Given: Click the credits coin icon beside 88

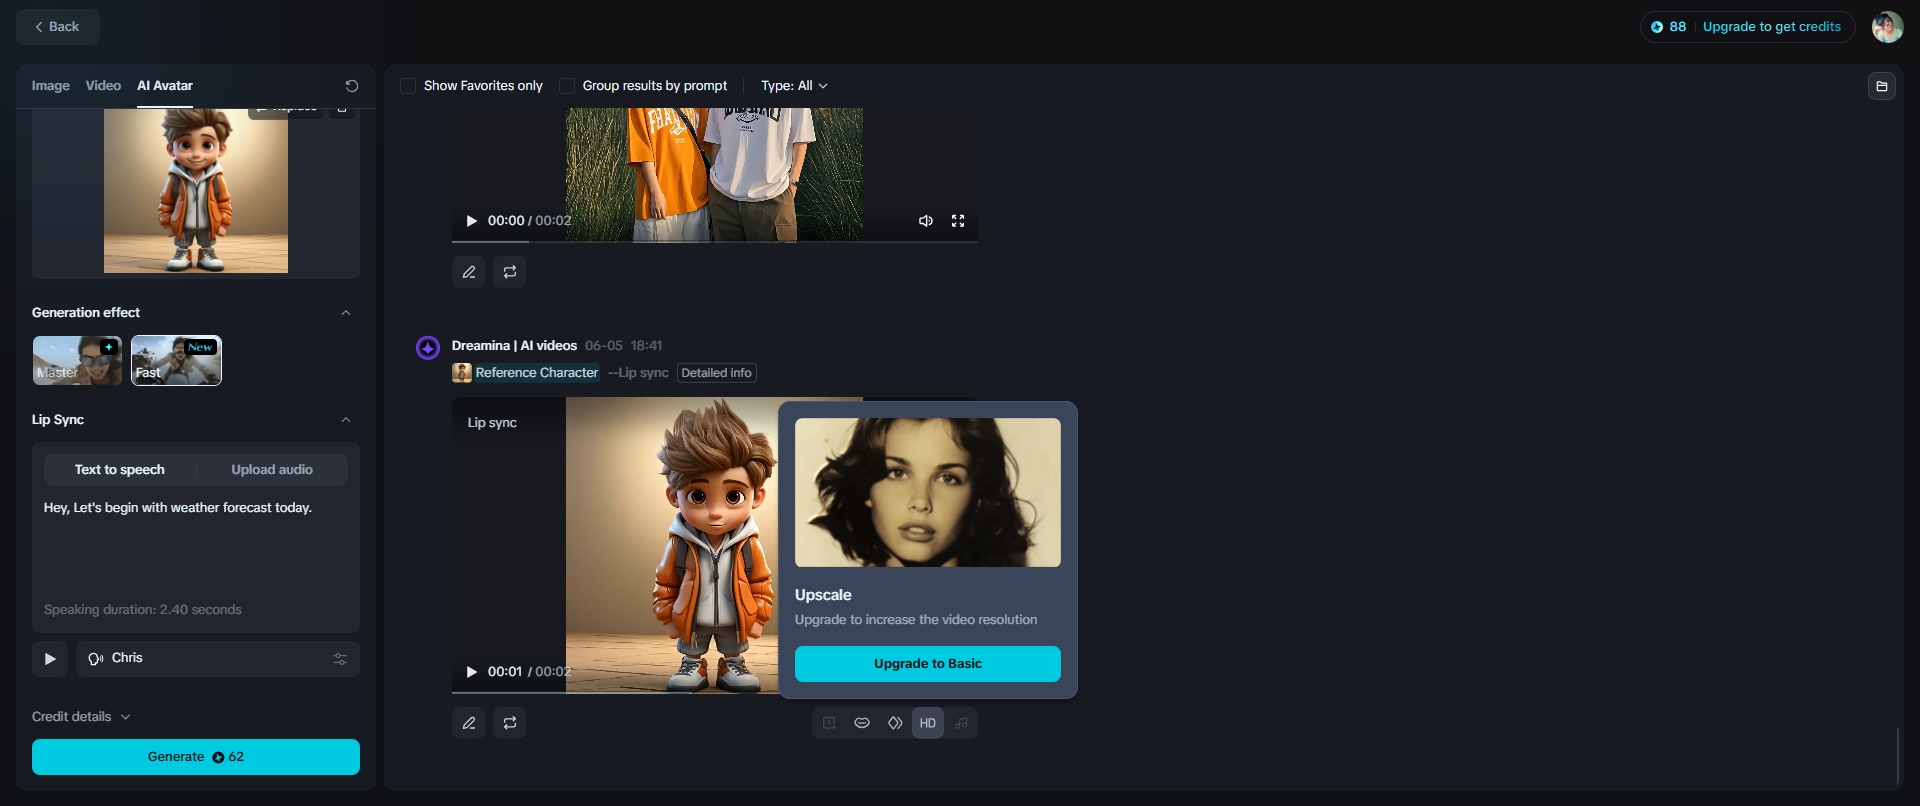Looking at the screenshot, I should 1657,27.
